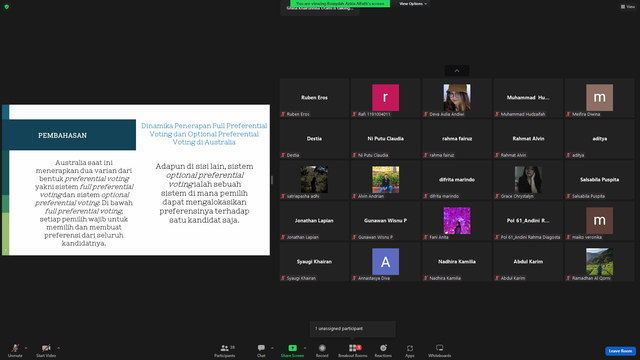Screen dimensions: 640x360
Task: Click the 1 unassigned participant notice
Action: click(353, 329)
